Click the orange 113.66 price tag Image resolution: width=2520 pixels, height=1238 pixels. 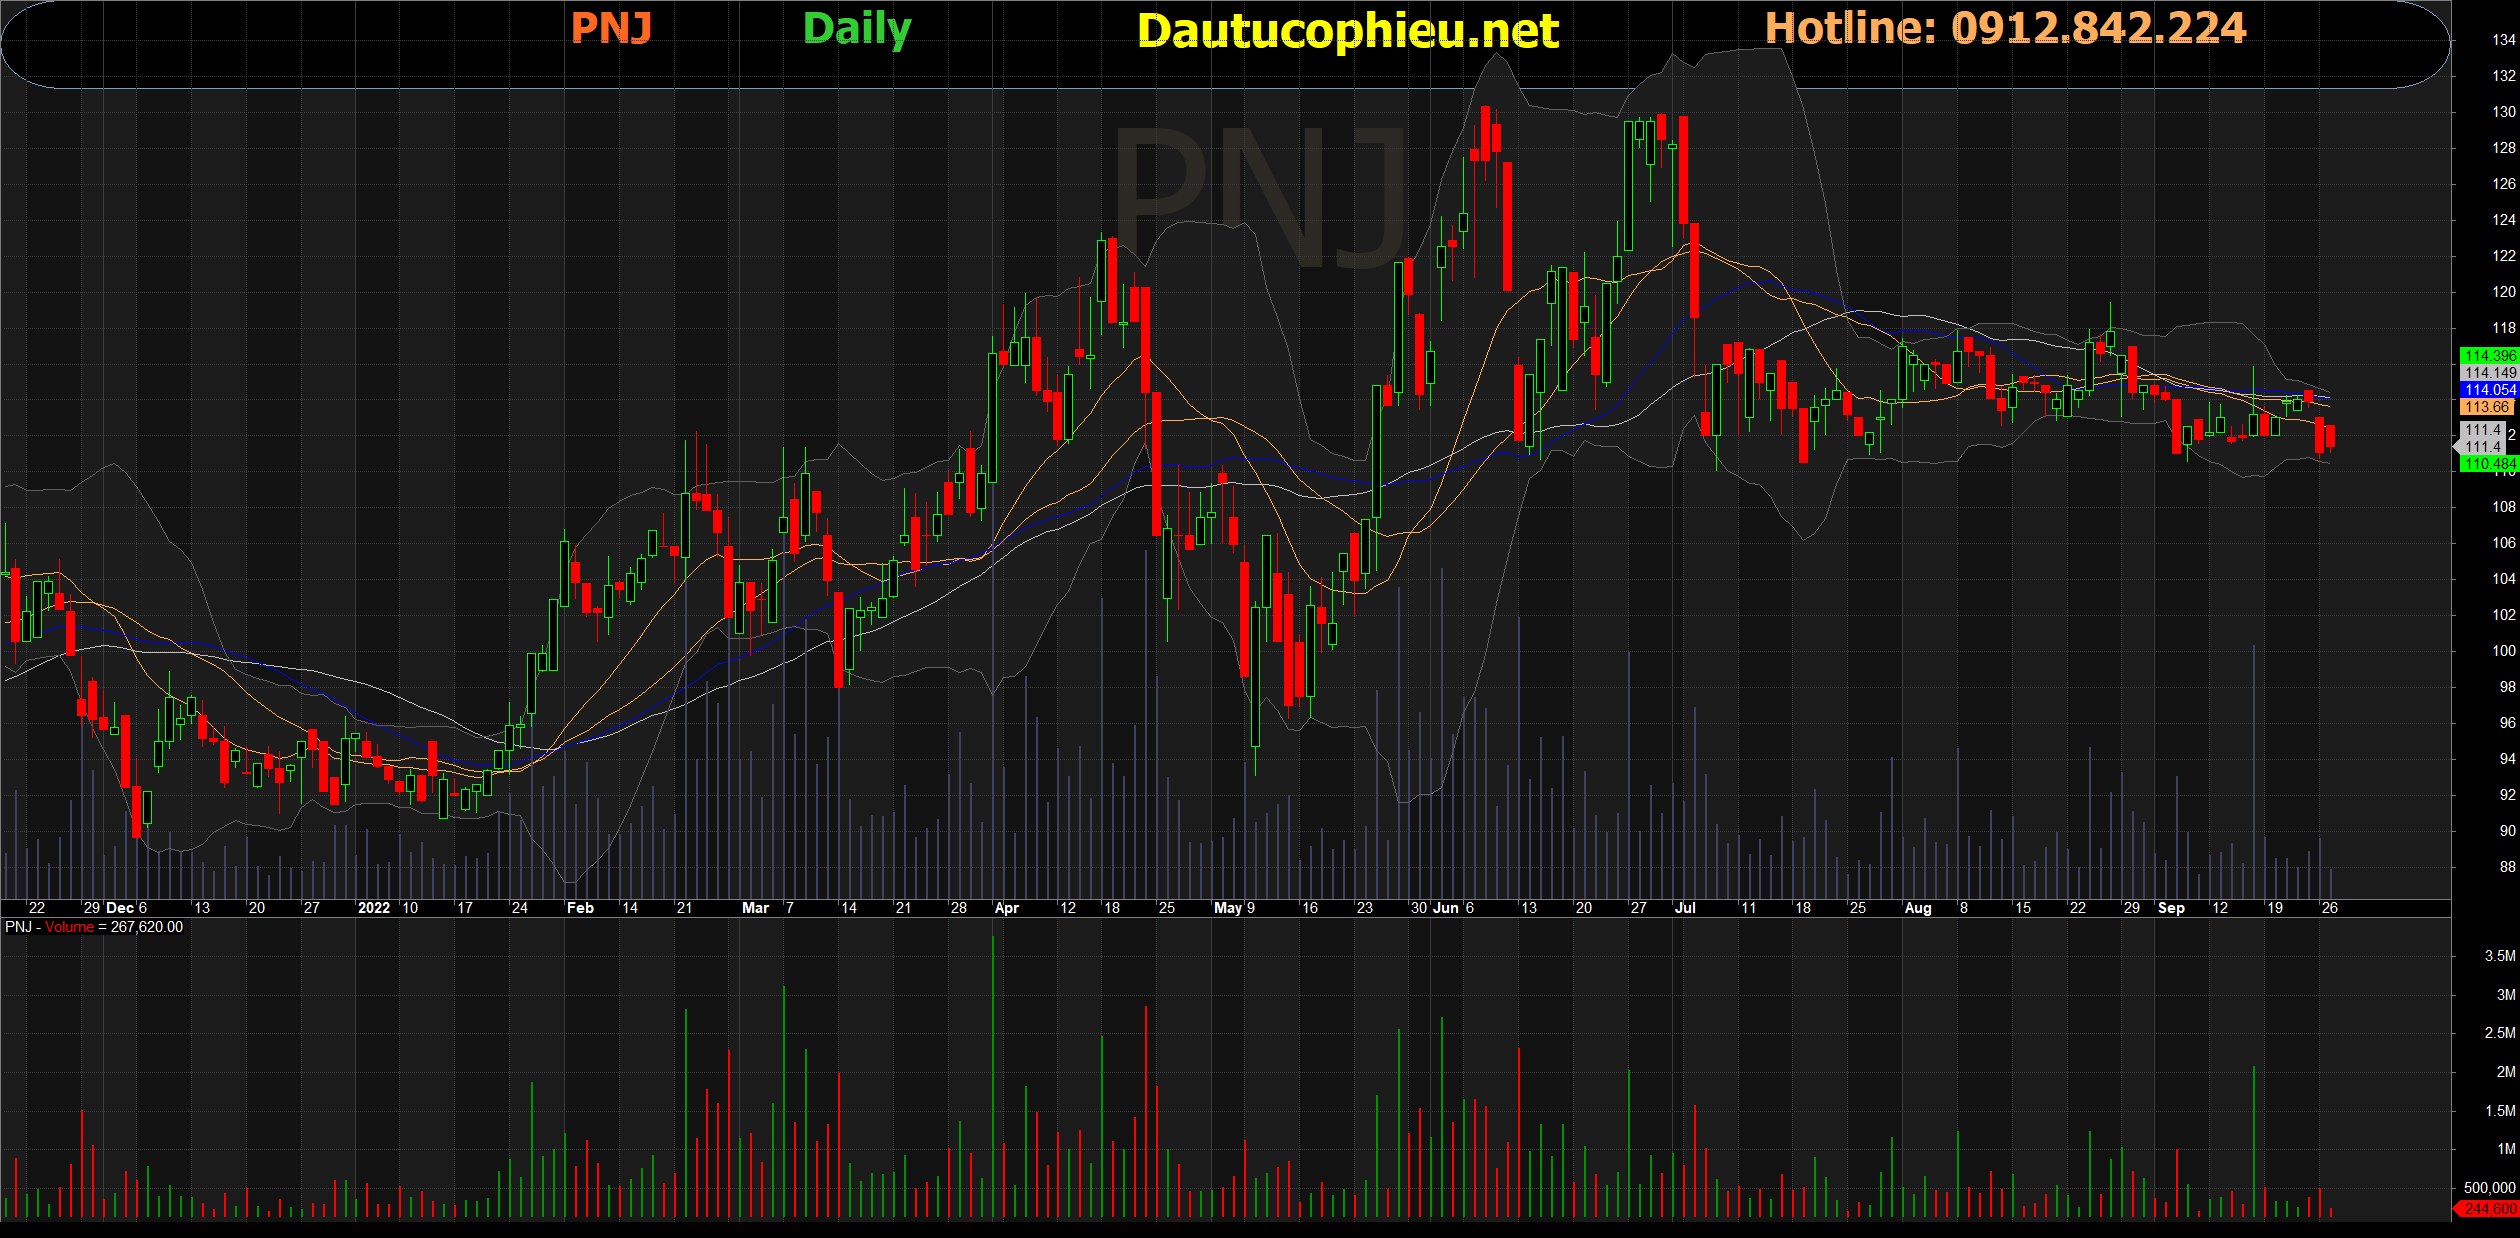[x=2487, y=407]
